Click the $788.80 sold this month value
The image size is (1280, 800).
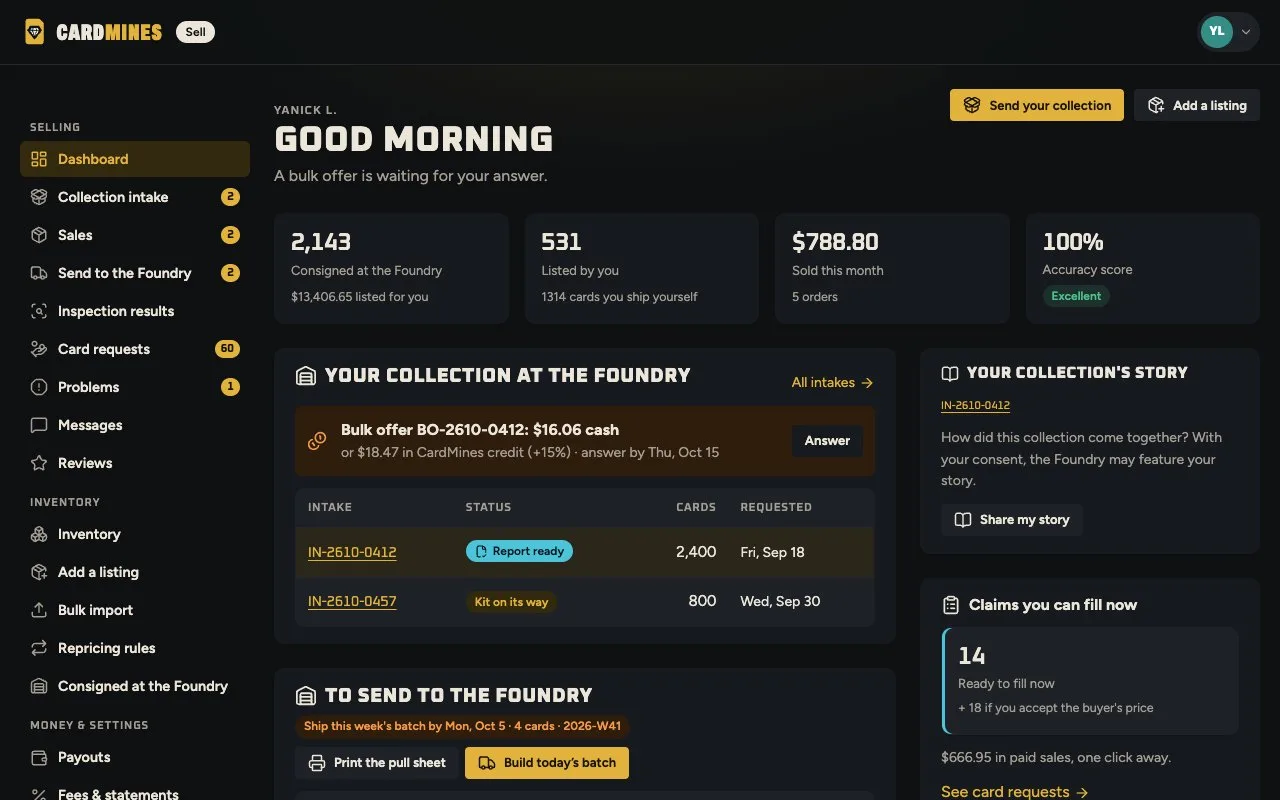point(835,242)
